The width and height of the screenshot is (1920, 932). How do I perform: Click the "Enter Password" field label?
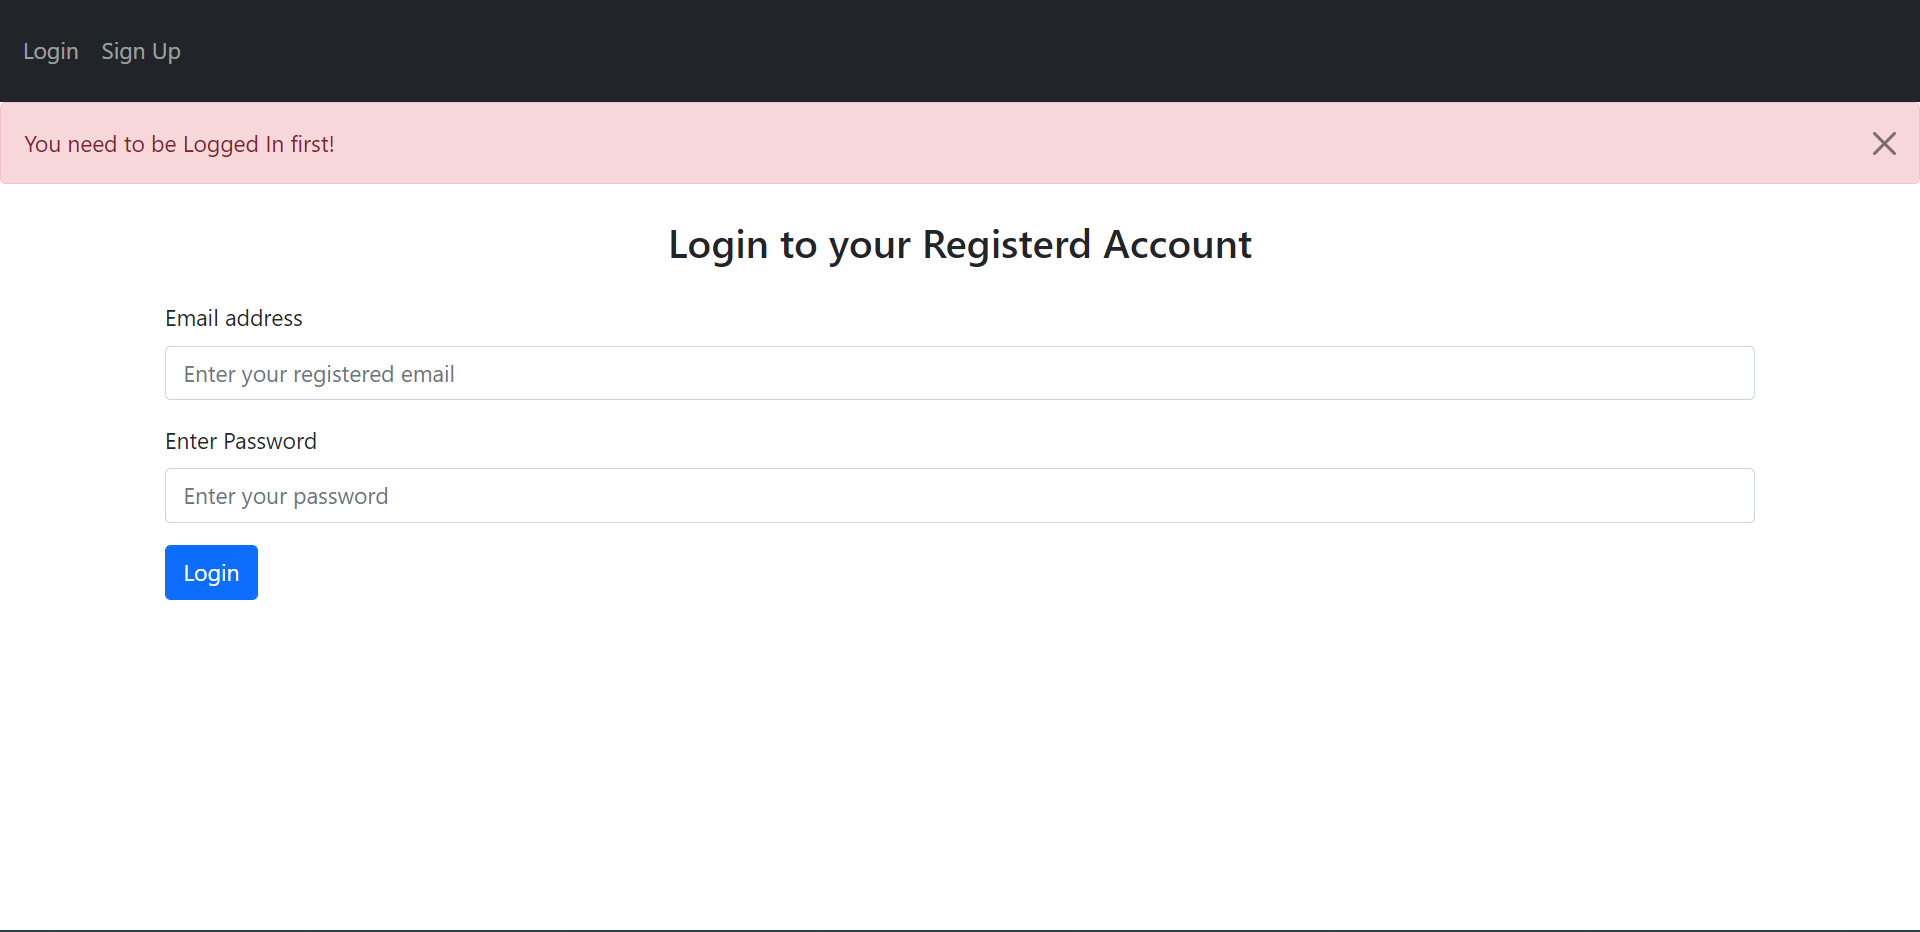240,441
